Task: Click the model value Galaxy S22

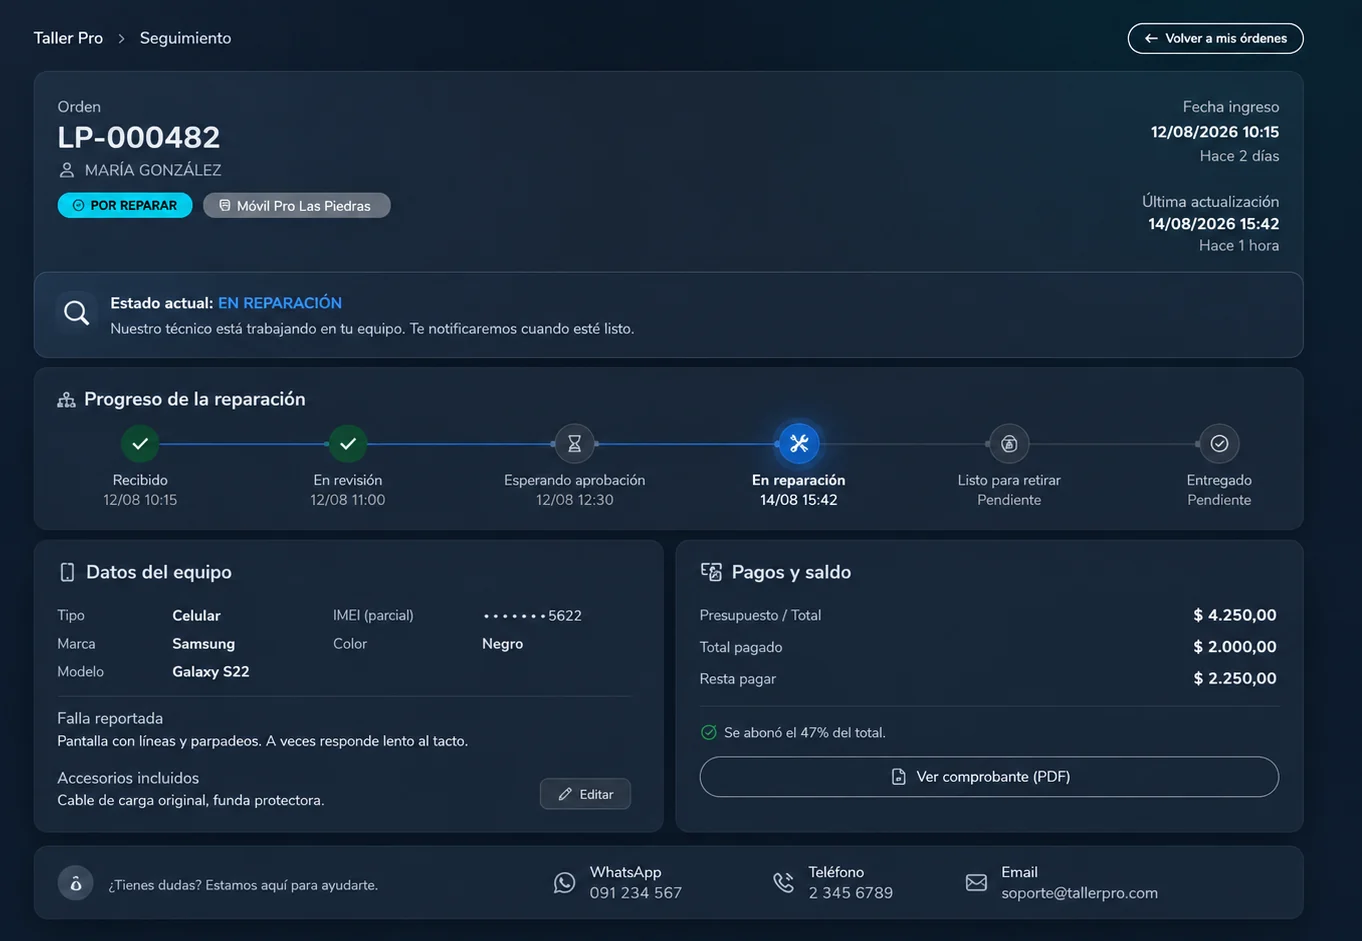Action: (210, 672)
